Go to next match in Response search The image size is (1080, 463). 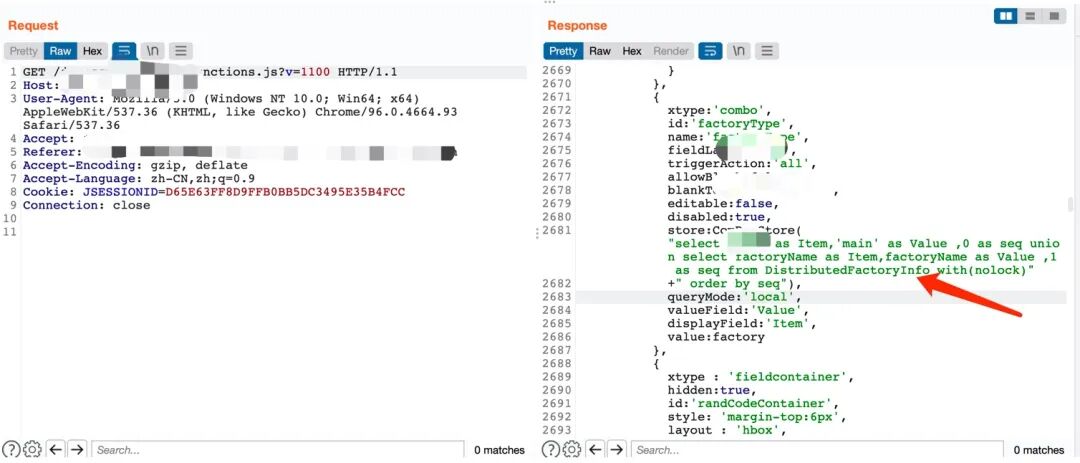(x=617, y=450)
